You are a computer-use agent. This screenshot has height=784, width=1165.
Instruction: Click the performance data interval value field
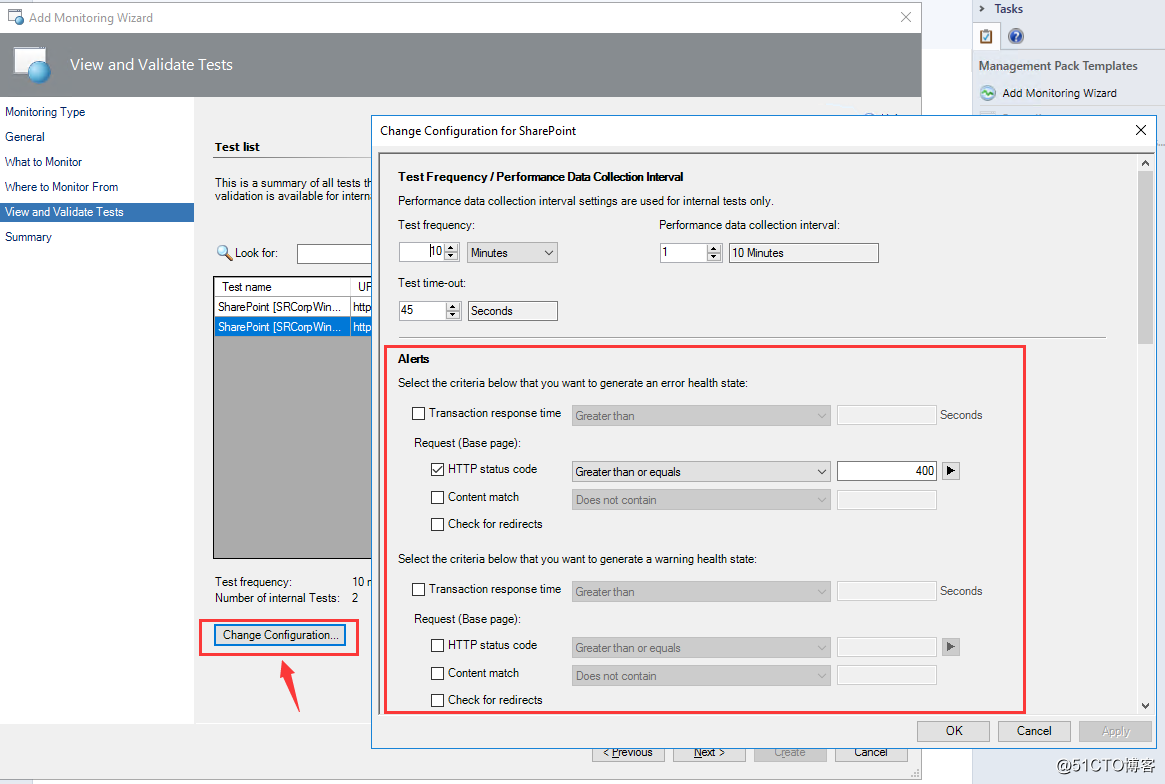[x=684, y=253]
